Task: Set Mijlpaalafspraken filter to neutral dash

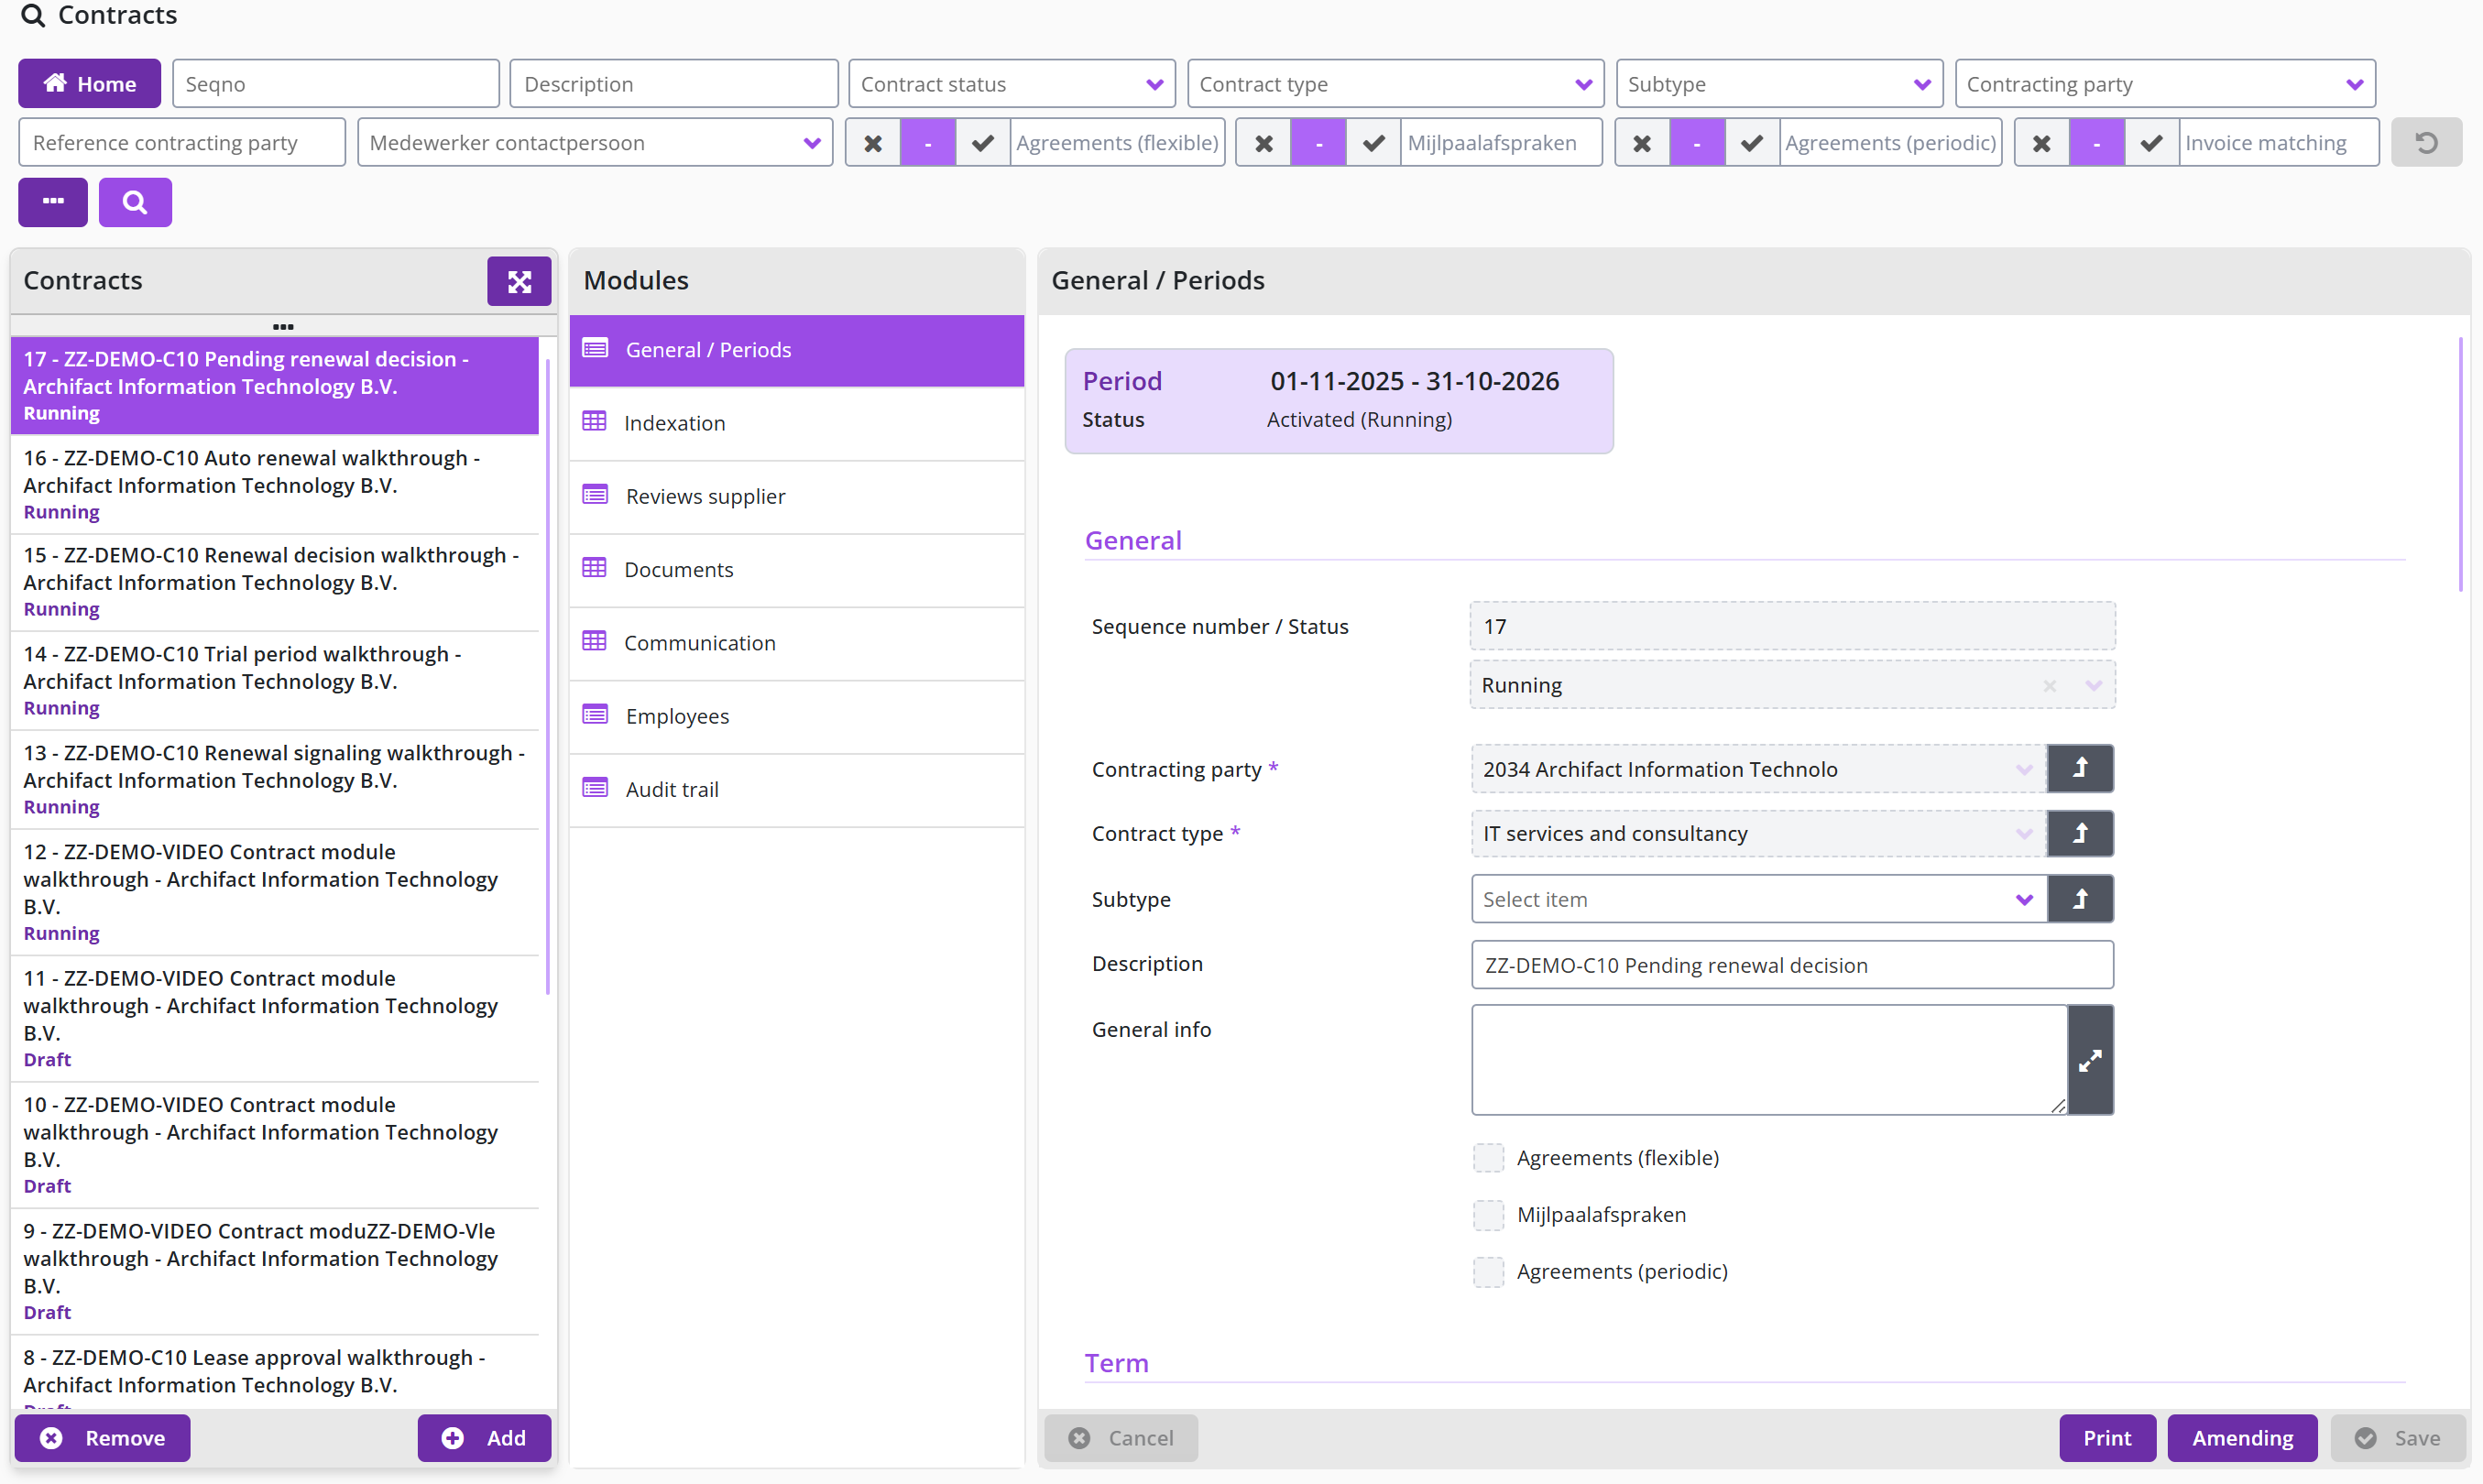Action: (x=1319, y=143)
